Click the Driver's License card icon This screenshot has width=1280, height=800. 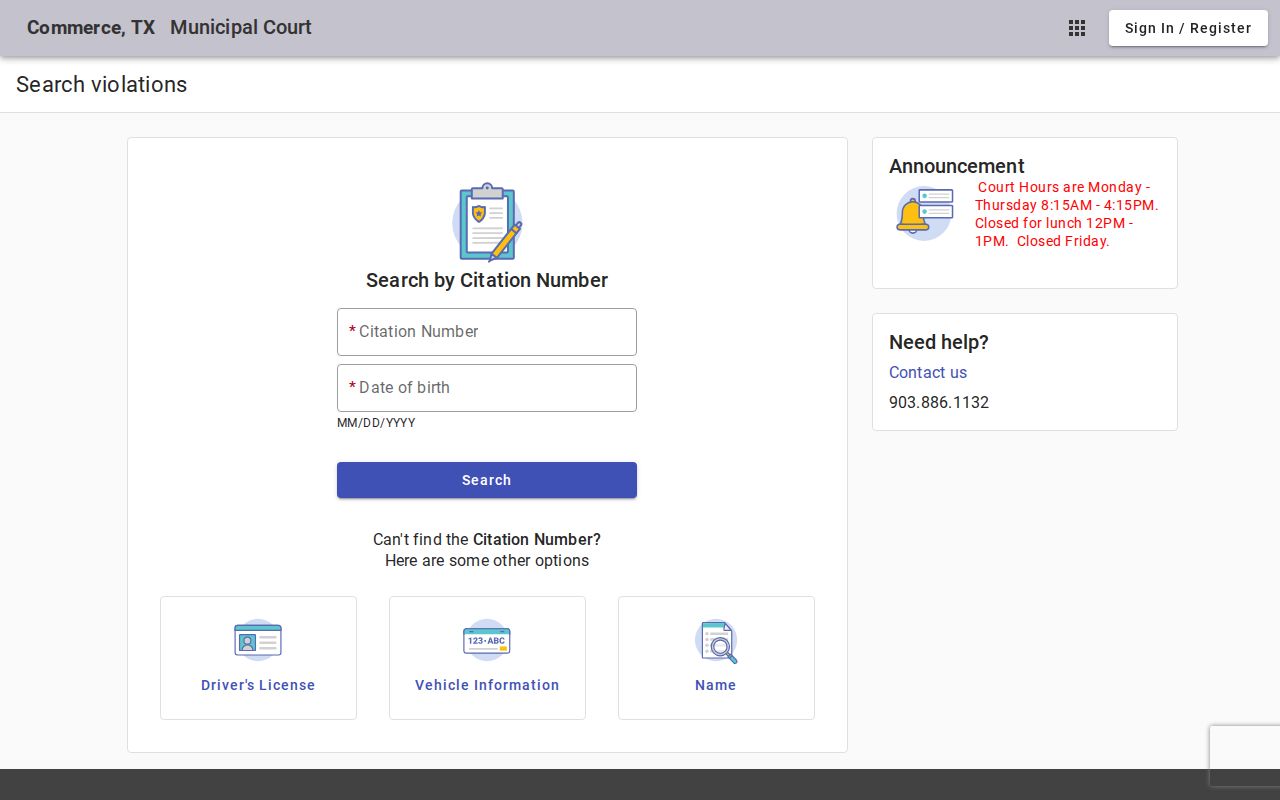(258, 640)
